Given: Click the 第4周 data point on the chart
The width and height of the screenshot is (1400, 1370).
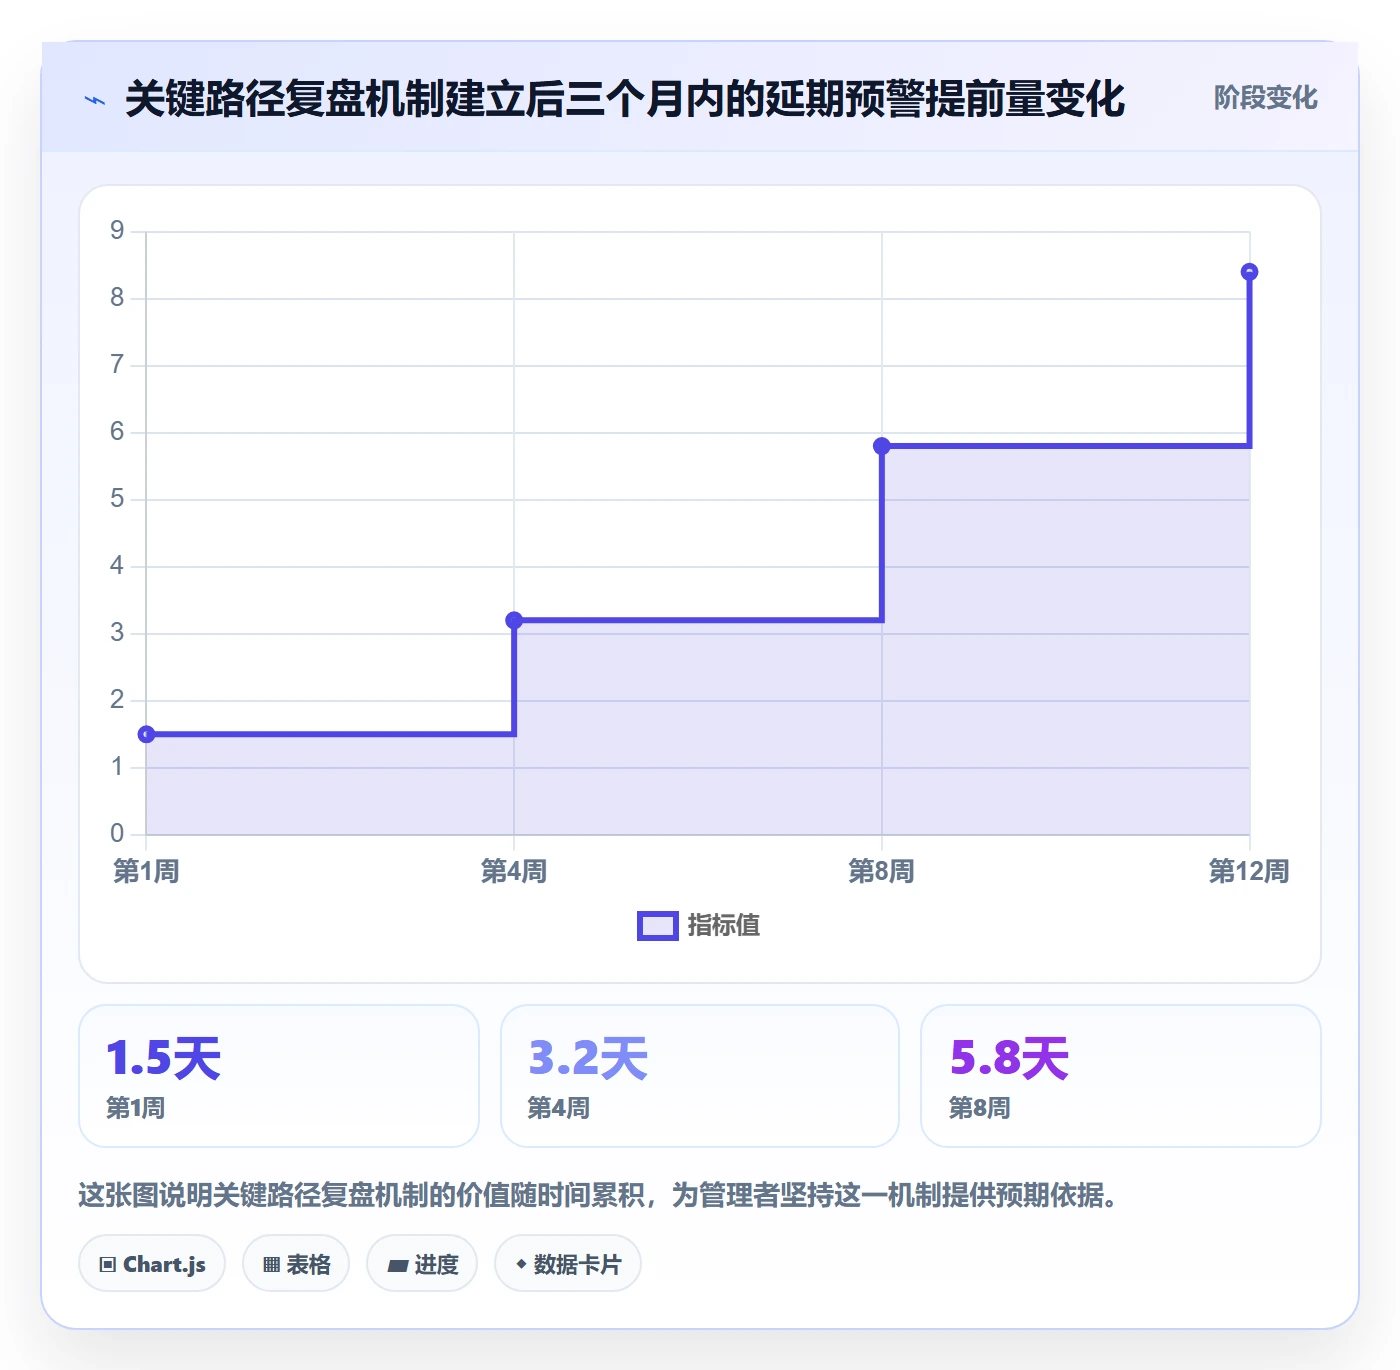Looking at the screenshot, I should [x=514, y=620].
